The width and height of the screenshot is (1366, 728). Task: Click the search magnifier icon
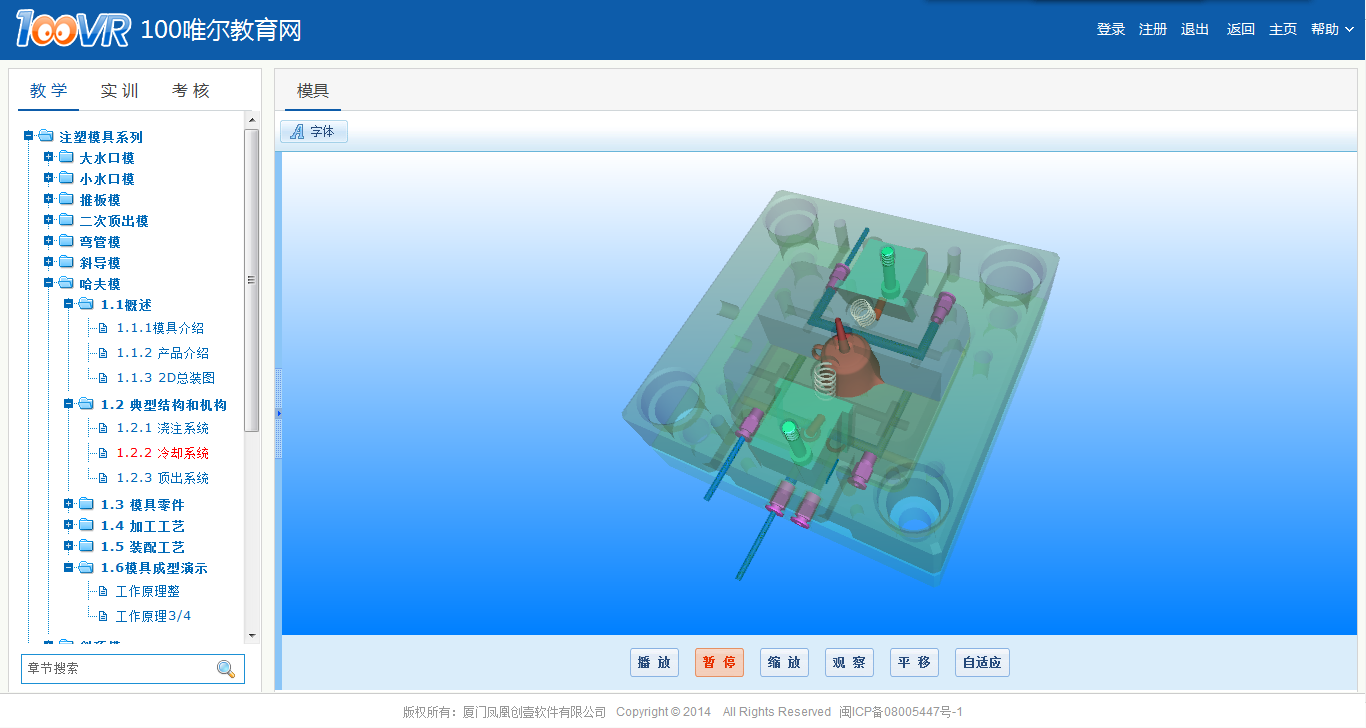click(226, 669)
